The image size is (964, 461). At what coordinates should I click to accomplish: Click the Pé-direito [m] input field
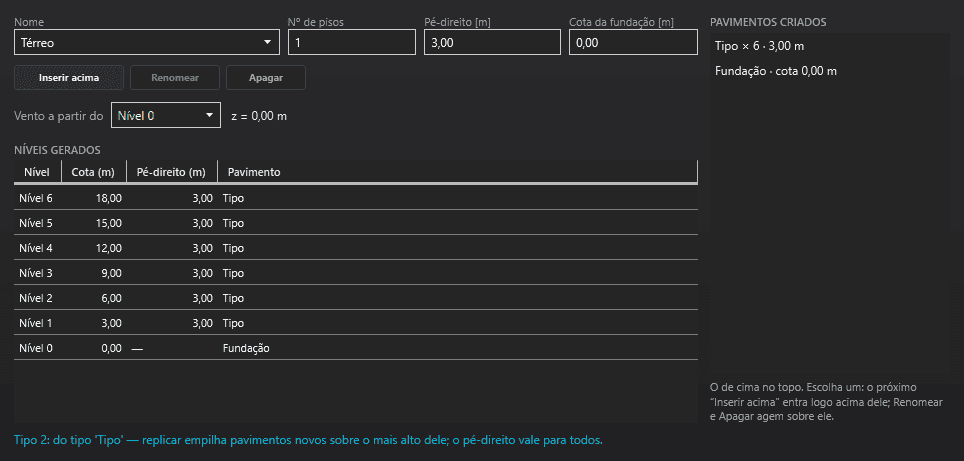pos(492,42)
